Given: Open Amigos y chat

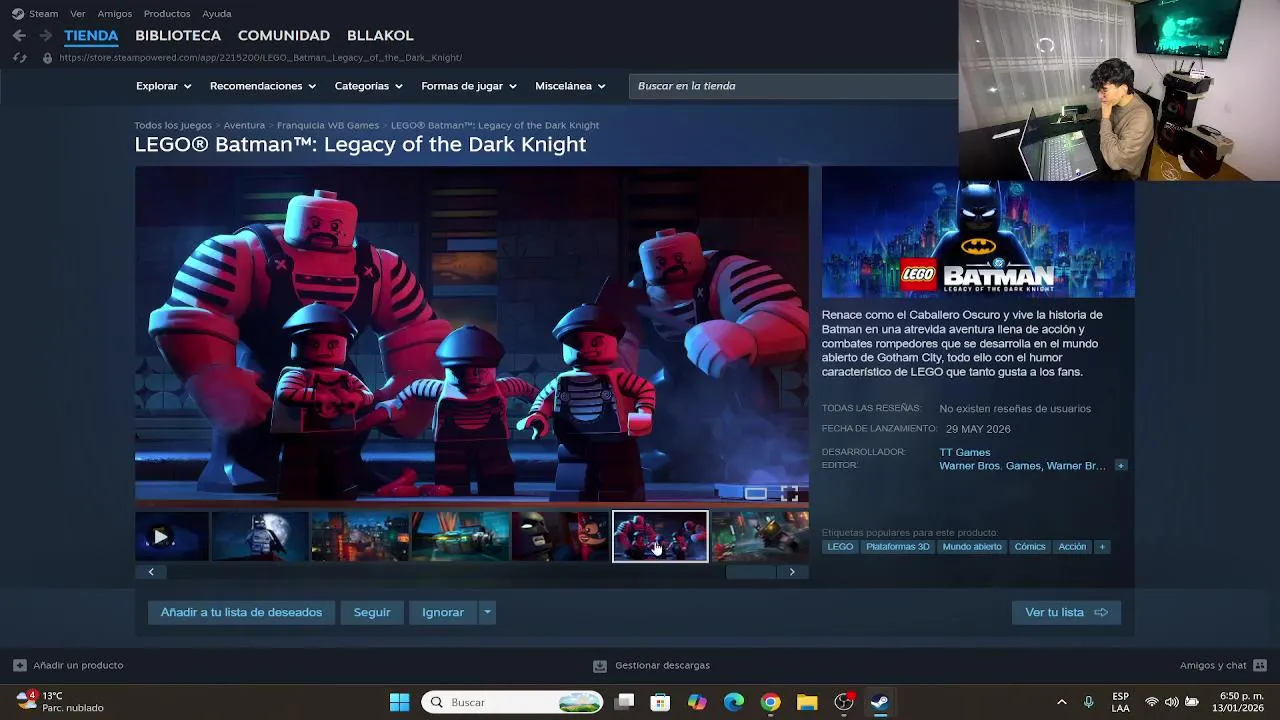Looking at the screenshot, I should [1223, 665].
